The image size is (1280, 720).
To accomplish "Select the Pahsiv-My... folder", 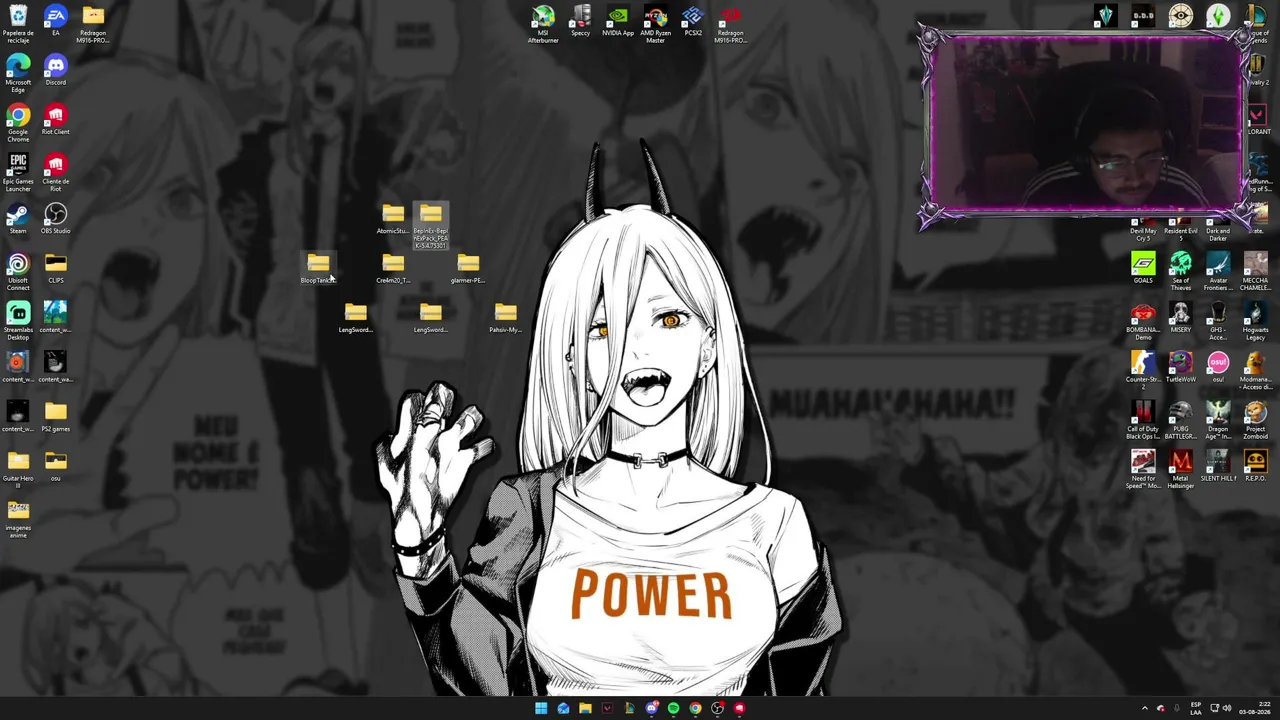I will pyautogui.click(x=505, y=318).
